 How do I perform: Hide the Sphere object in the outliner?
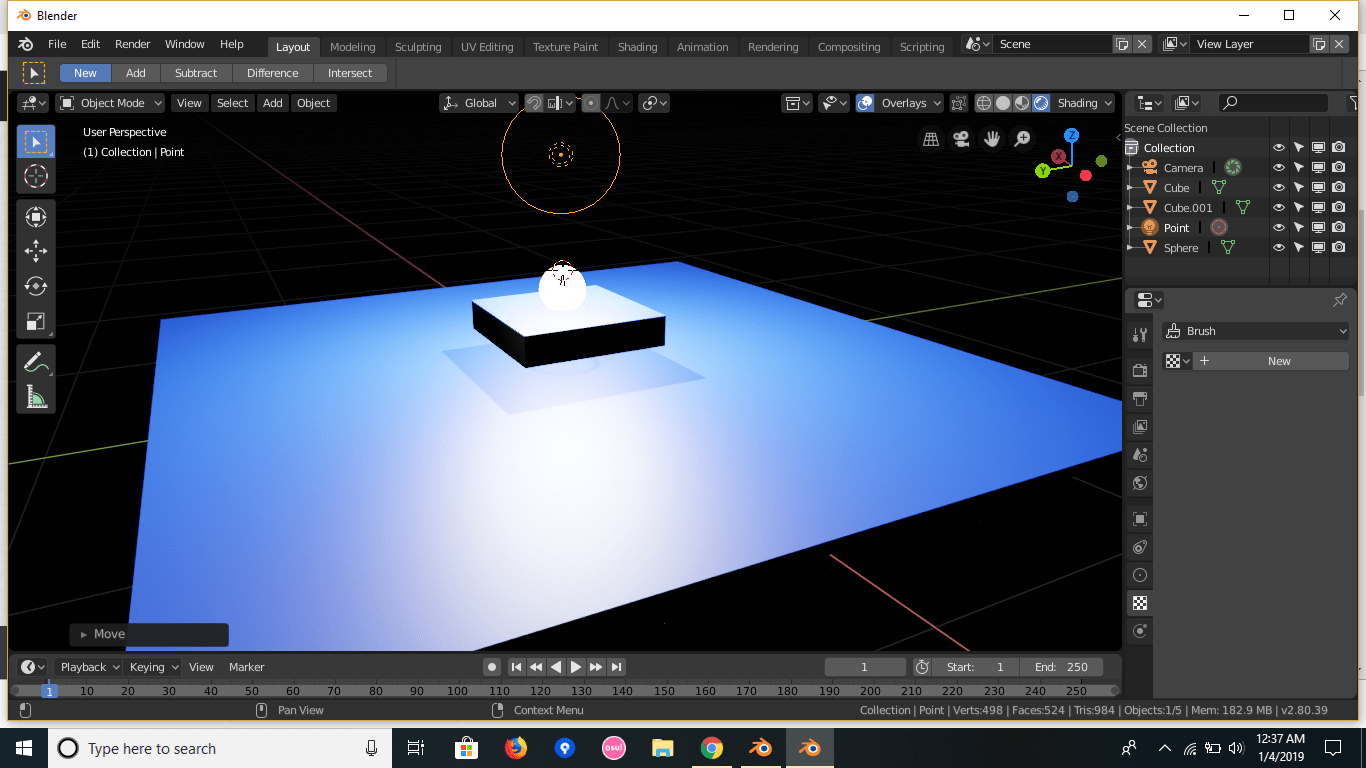[x=1279, y=247]
